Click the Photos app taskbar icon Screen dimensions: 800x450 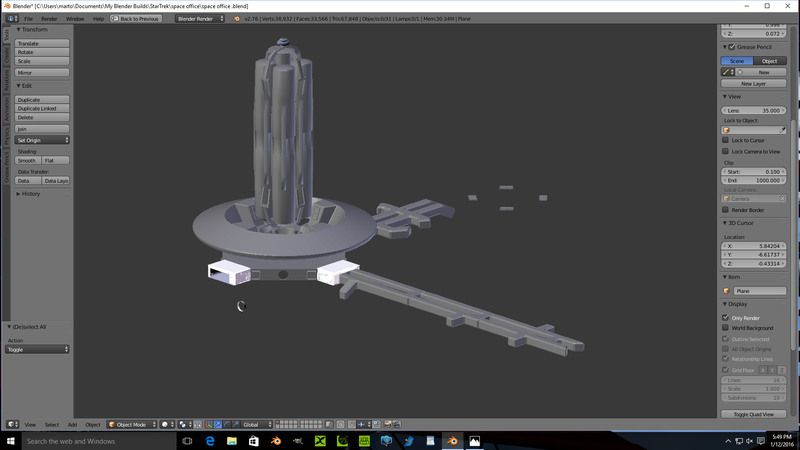click(x=474, y=441)
